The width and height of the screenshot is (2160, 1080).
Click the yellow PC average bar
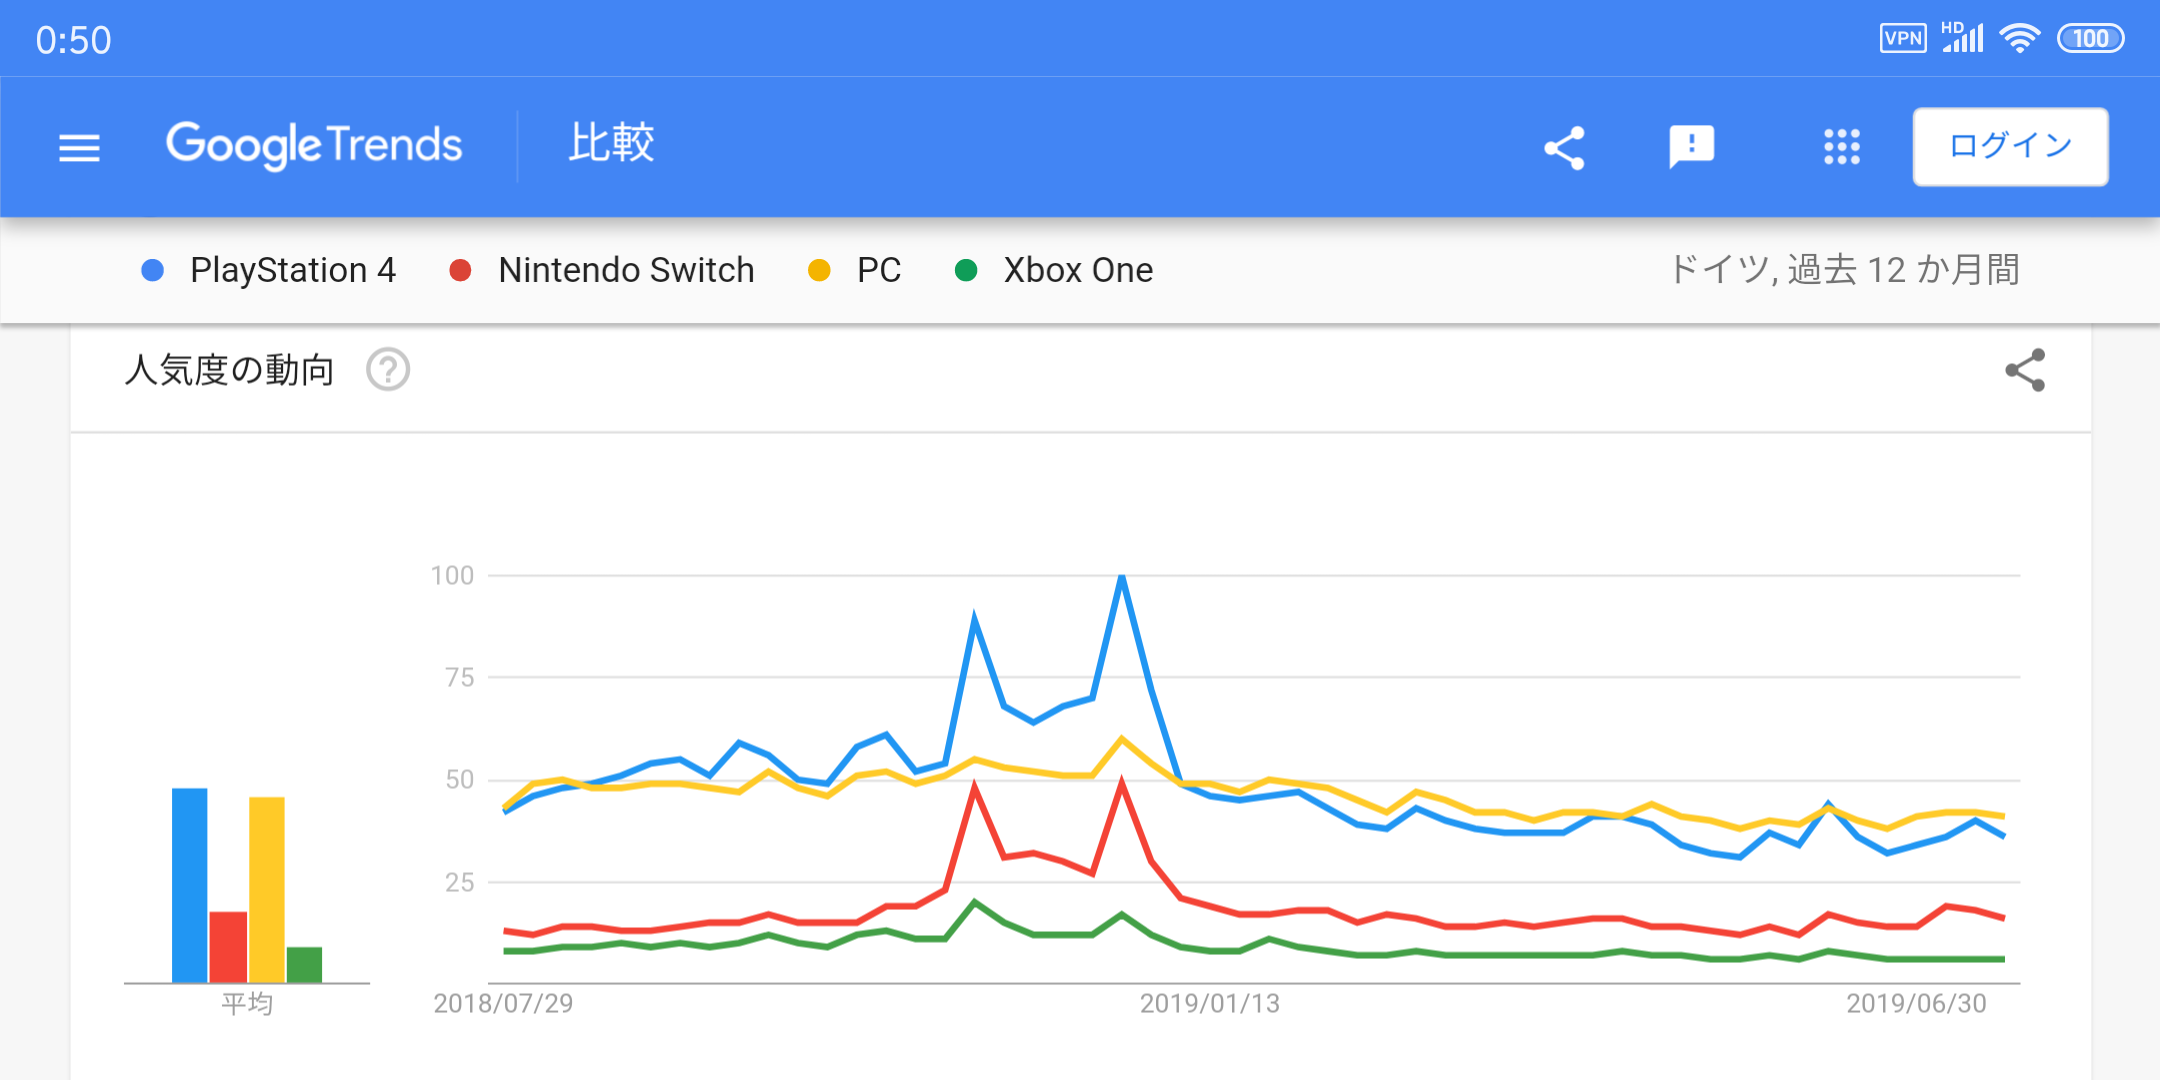tap(267, 890)
